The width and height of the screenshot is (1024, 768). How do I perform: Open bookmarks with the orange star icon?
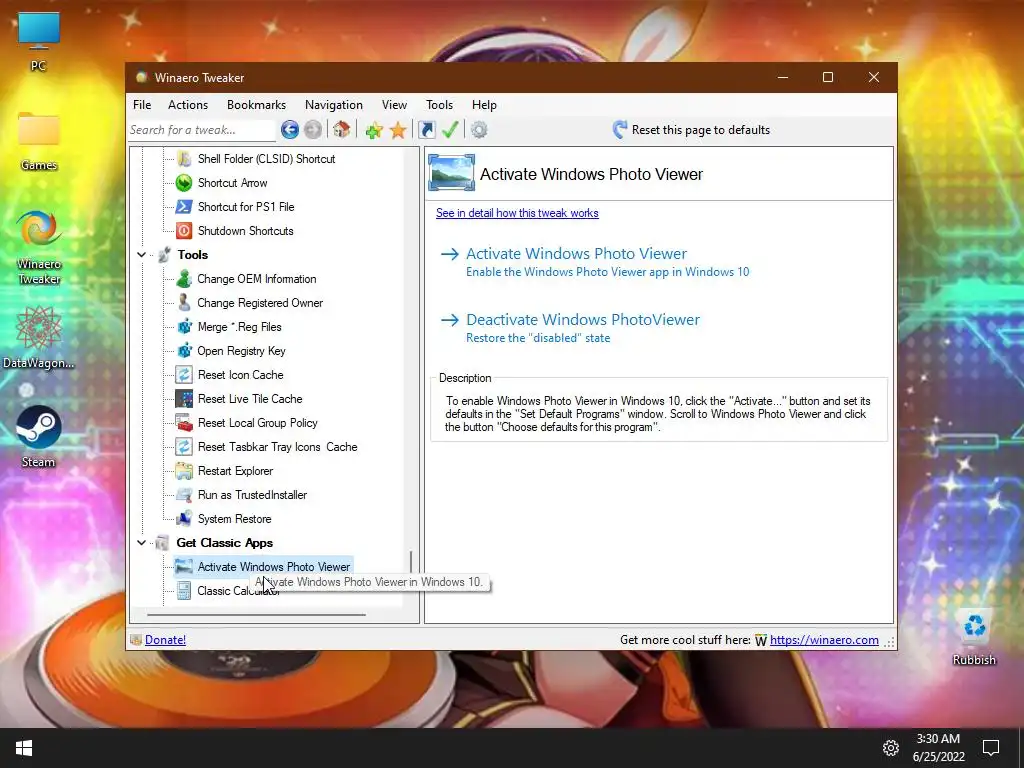tap(398, 130)
